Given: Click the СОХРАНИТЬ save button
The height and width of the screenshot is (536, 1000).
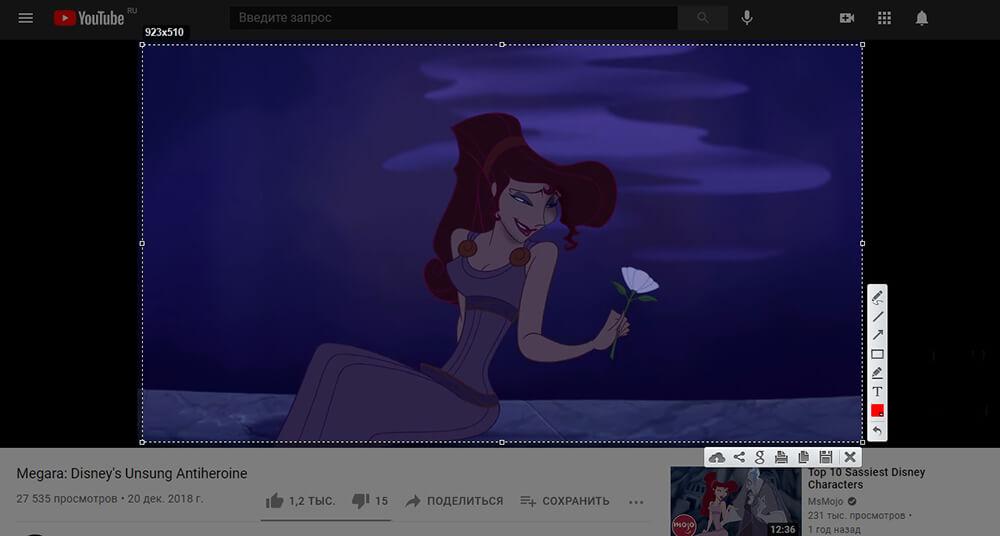Looking at the screenshot, I should pyautogui.click(x=564, y=501).
